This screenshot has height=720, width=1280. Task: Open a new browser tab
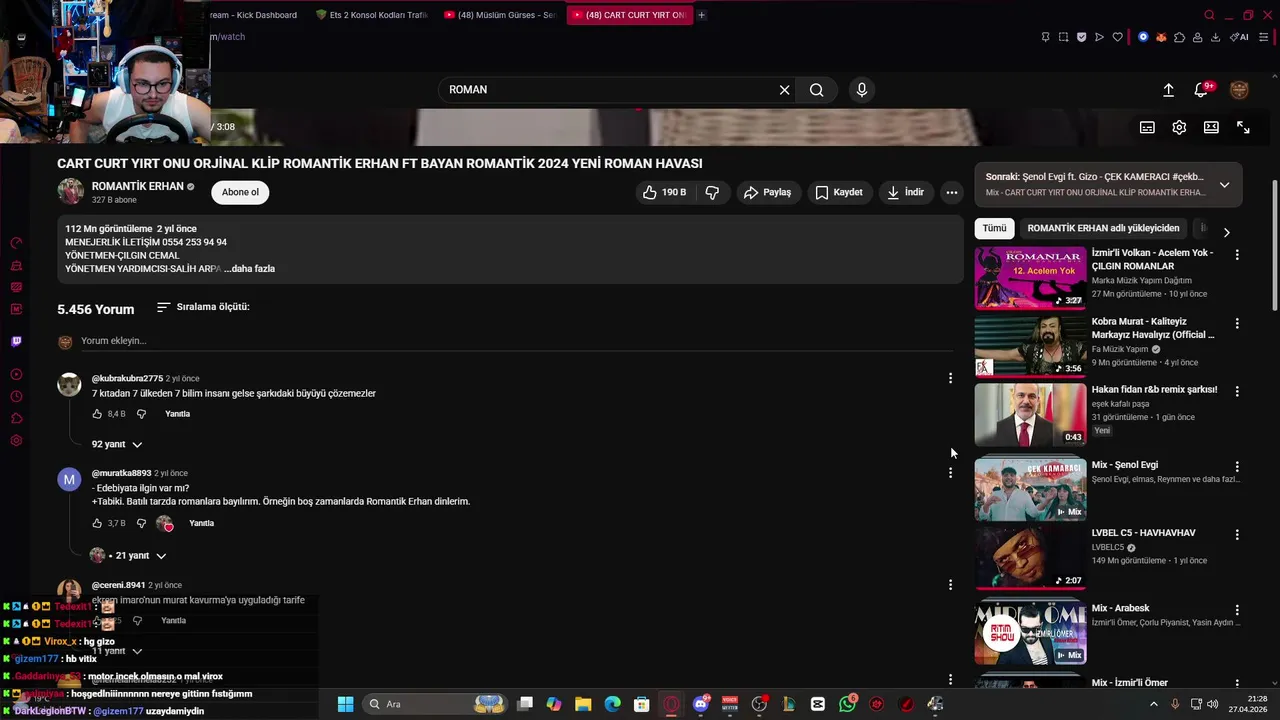coord(701,15)
